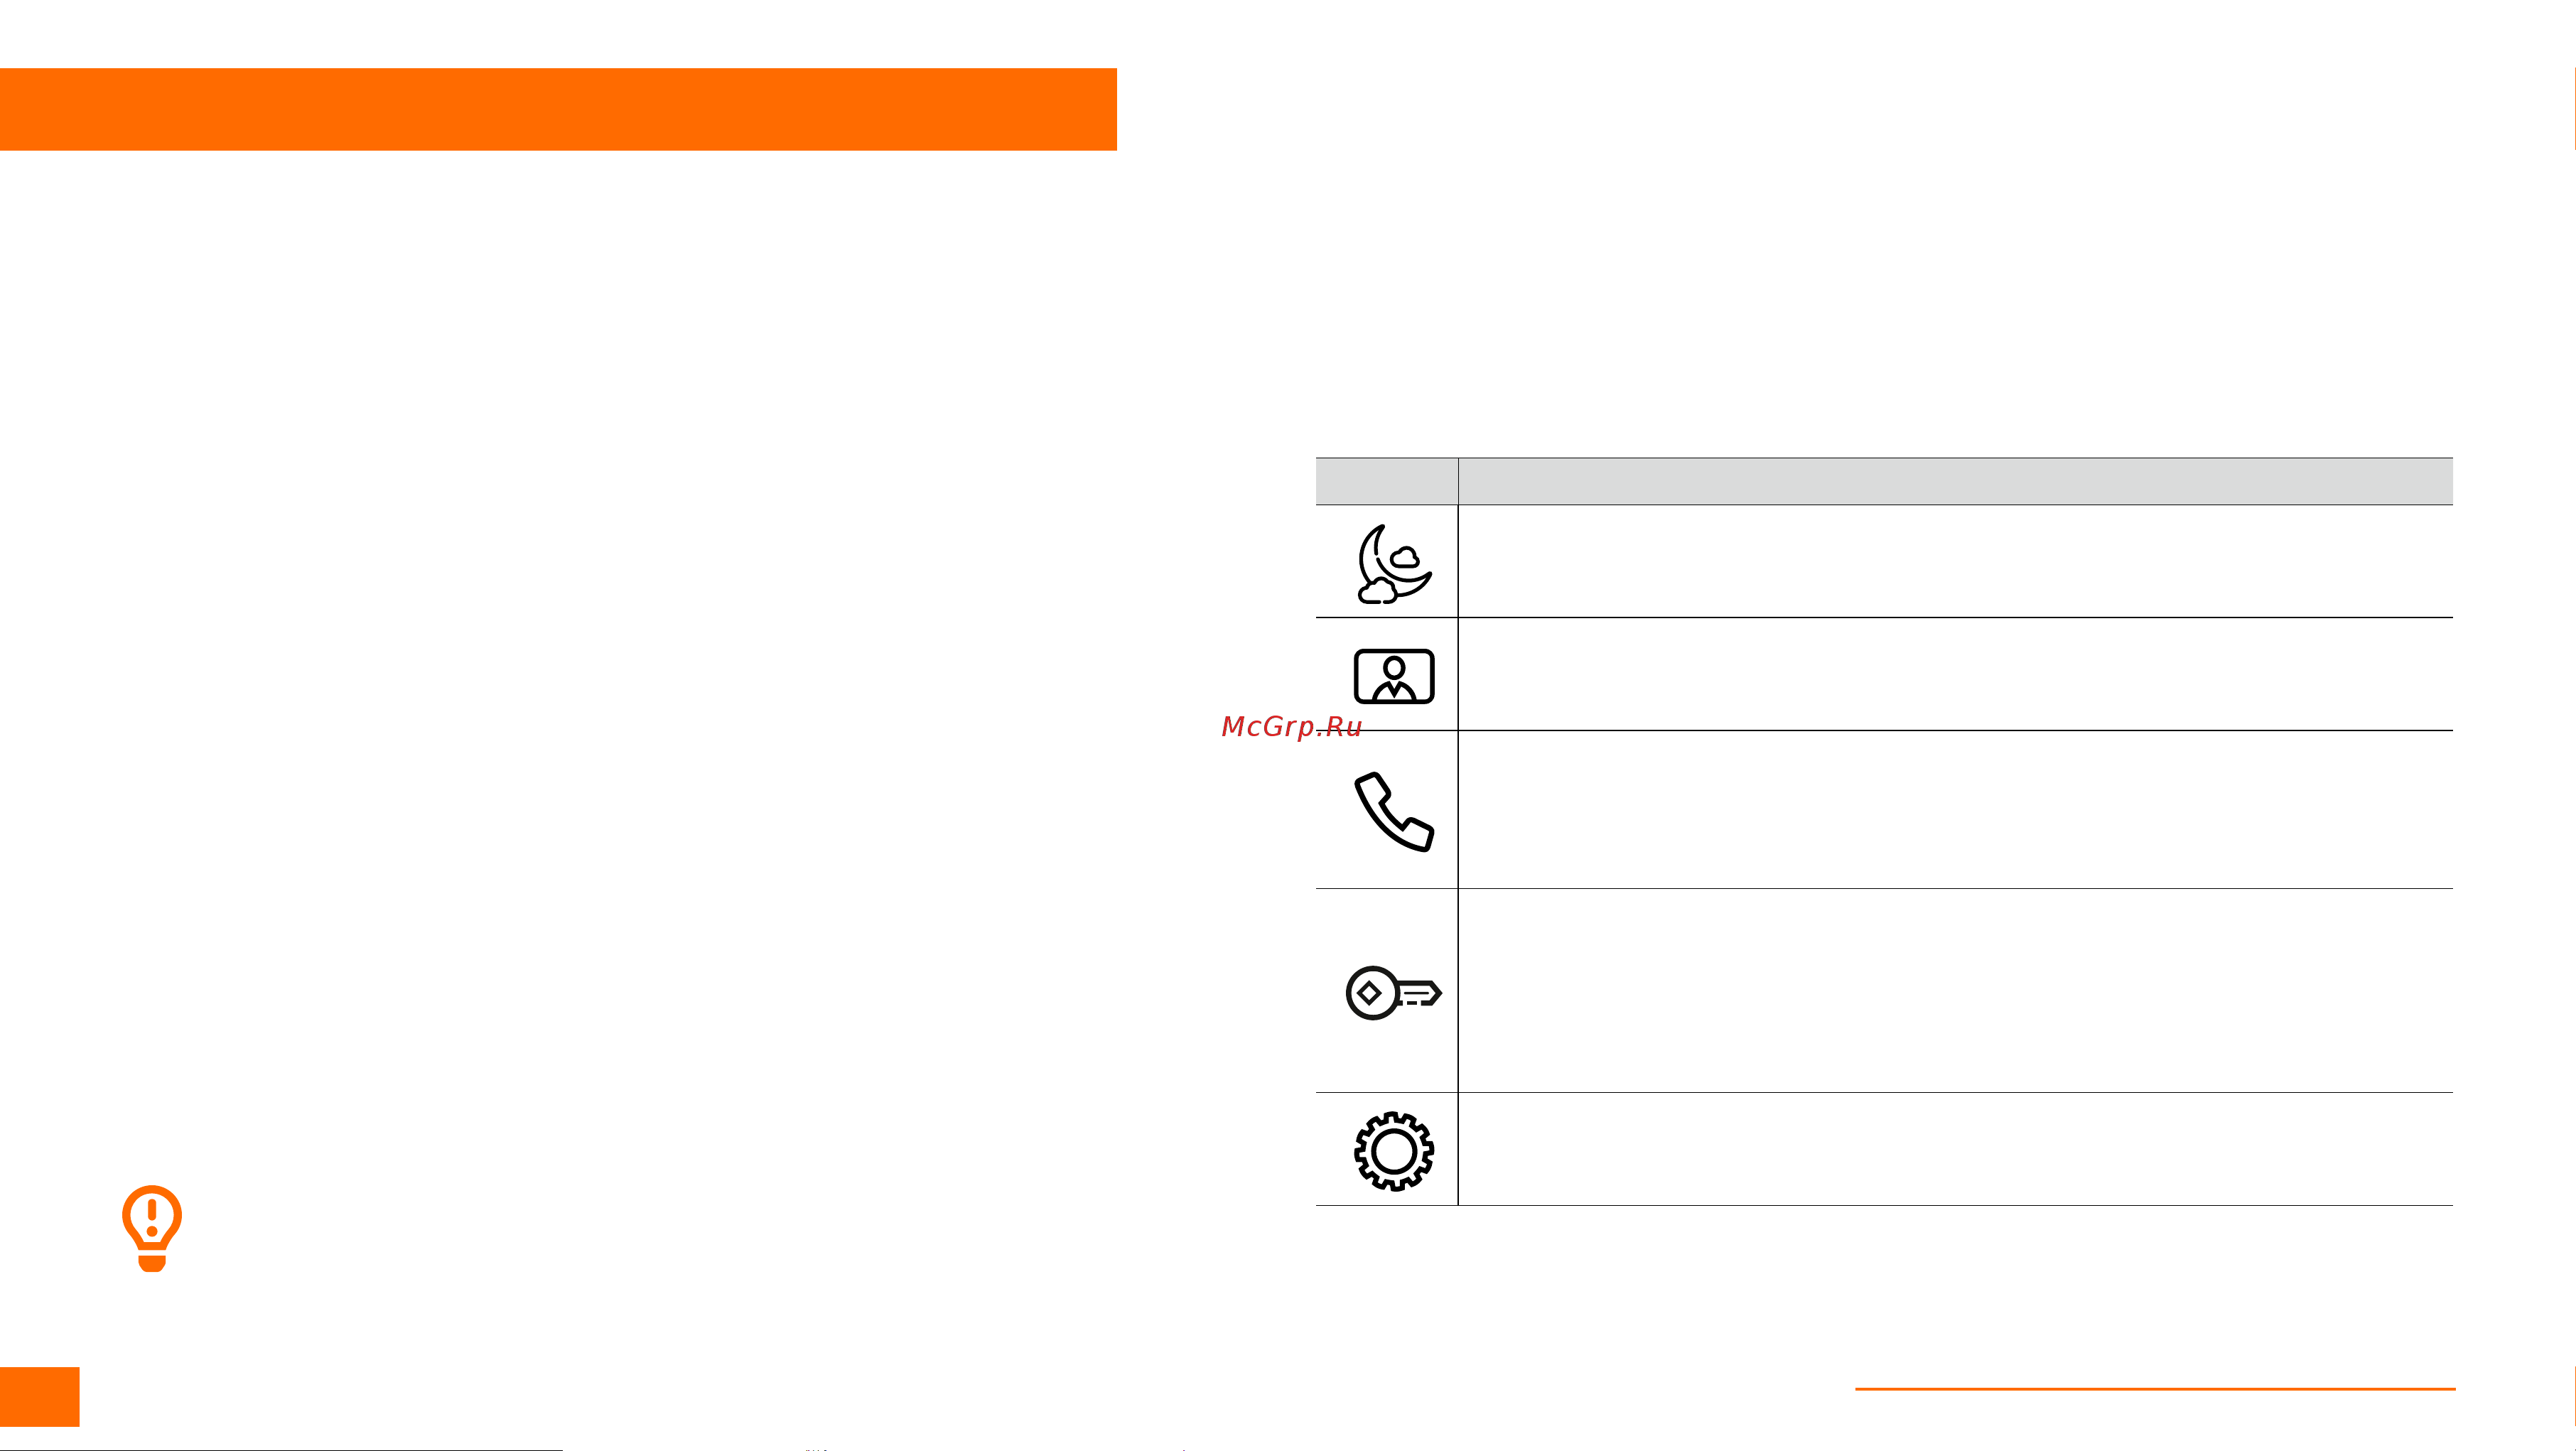Select the key unlock icon
2576x1451 pixels.
pos(1393,993)
